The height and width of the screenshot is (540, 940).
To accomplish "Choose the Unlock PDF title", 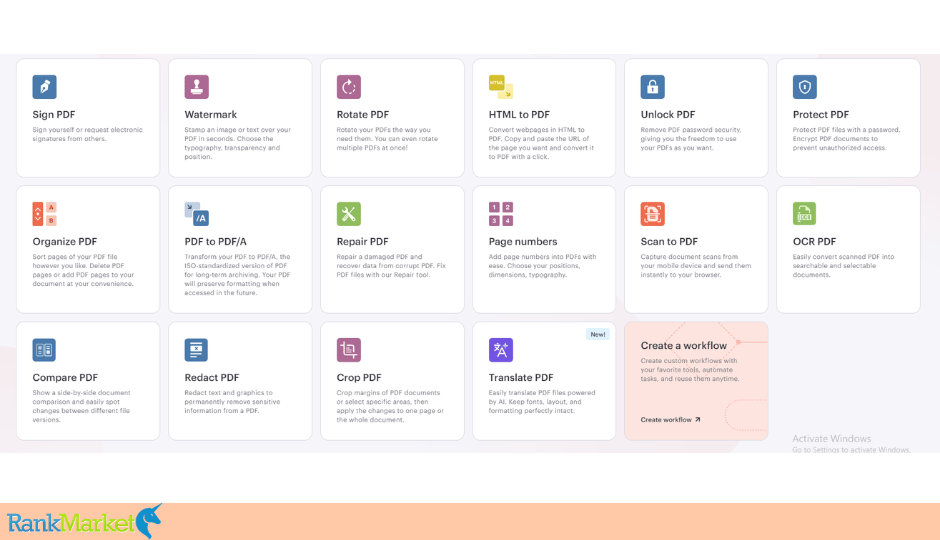I will (x=668, y=114).
